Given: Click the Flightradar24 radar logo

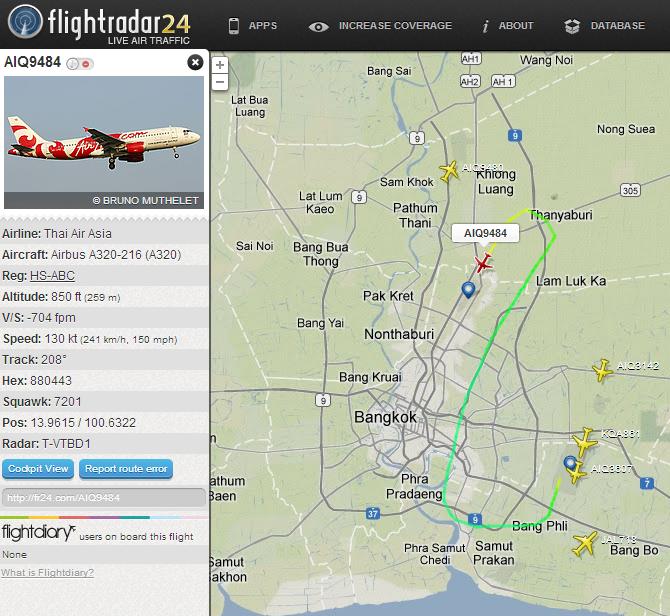Looking at the screenshot, I should (x=25, y=22).
